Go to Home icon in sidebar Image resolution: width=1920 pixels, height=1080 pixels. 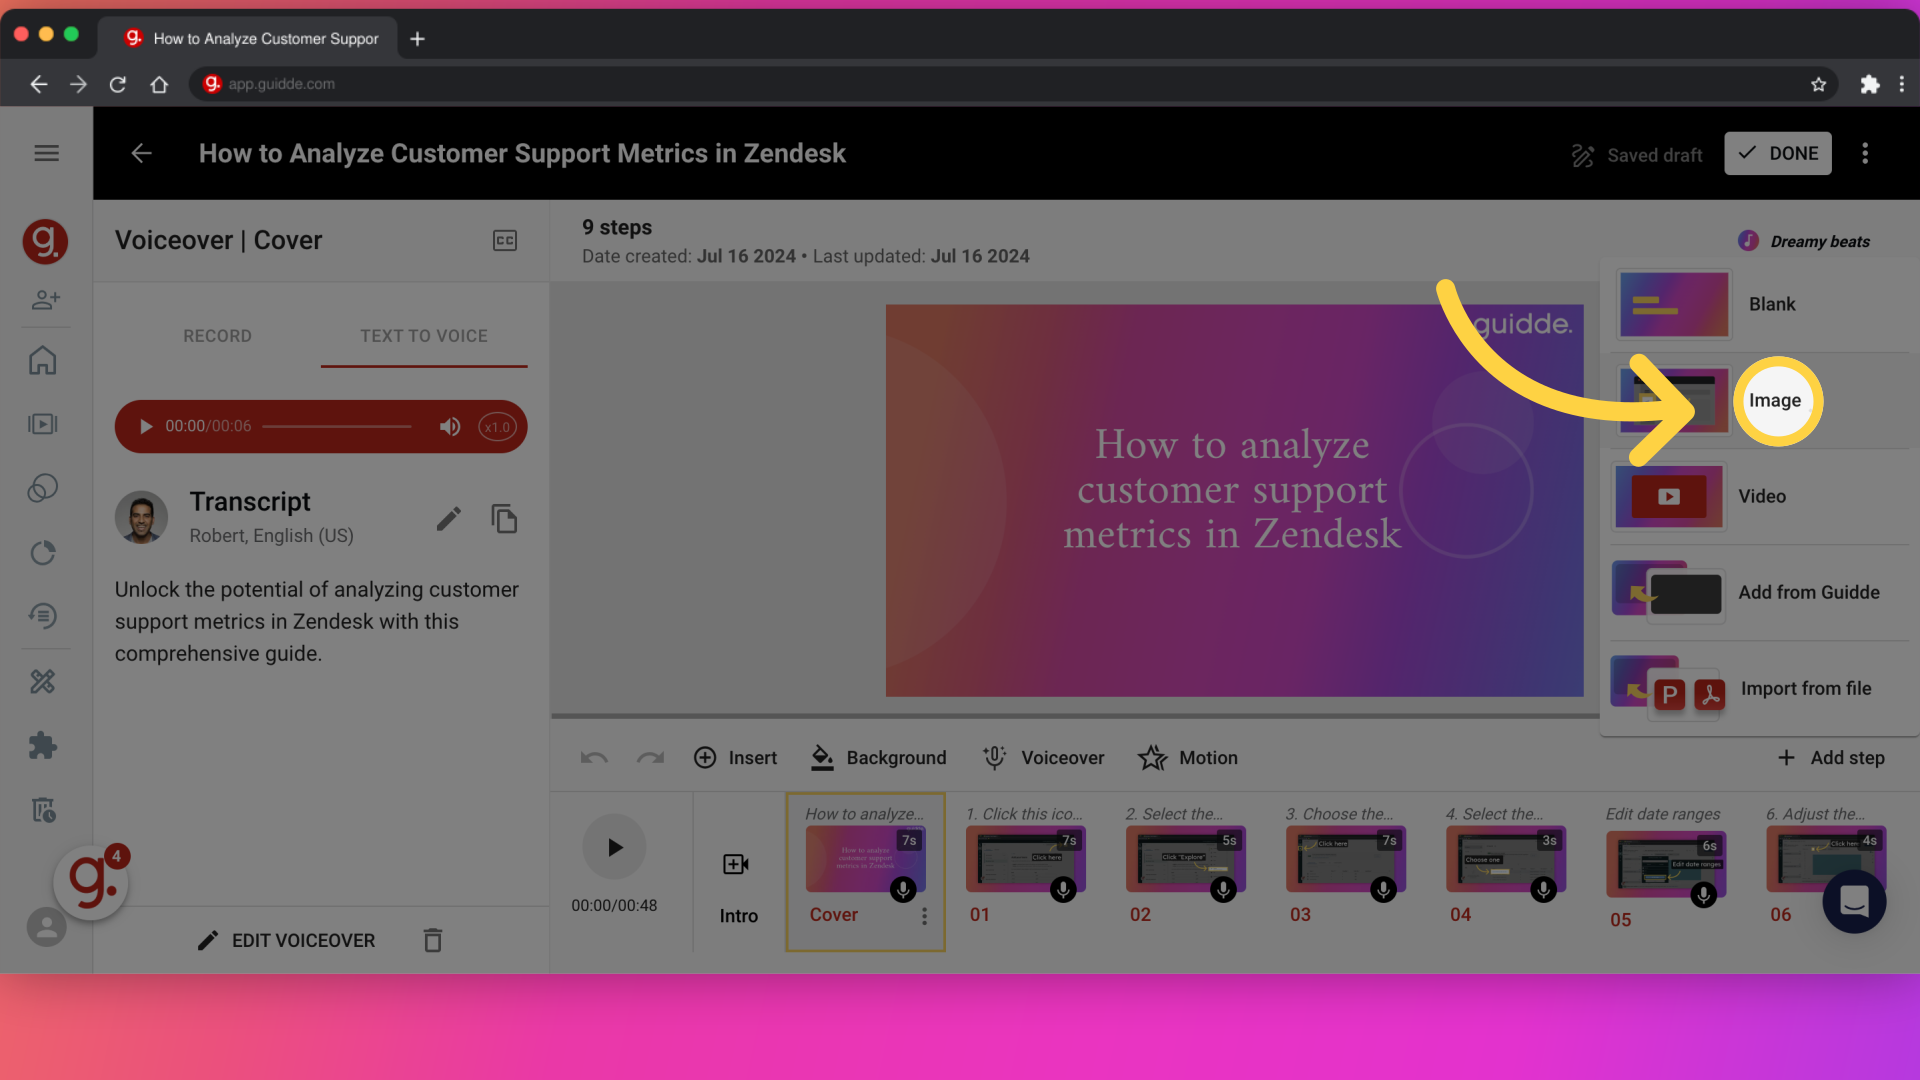pyautogui.click(x=43, y=360)
